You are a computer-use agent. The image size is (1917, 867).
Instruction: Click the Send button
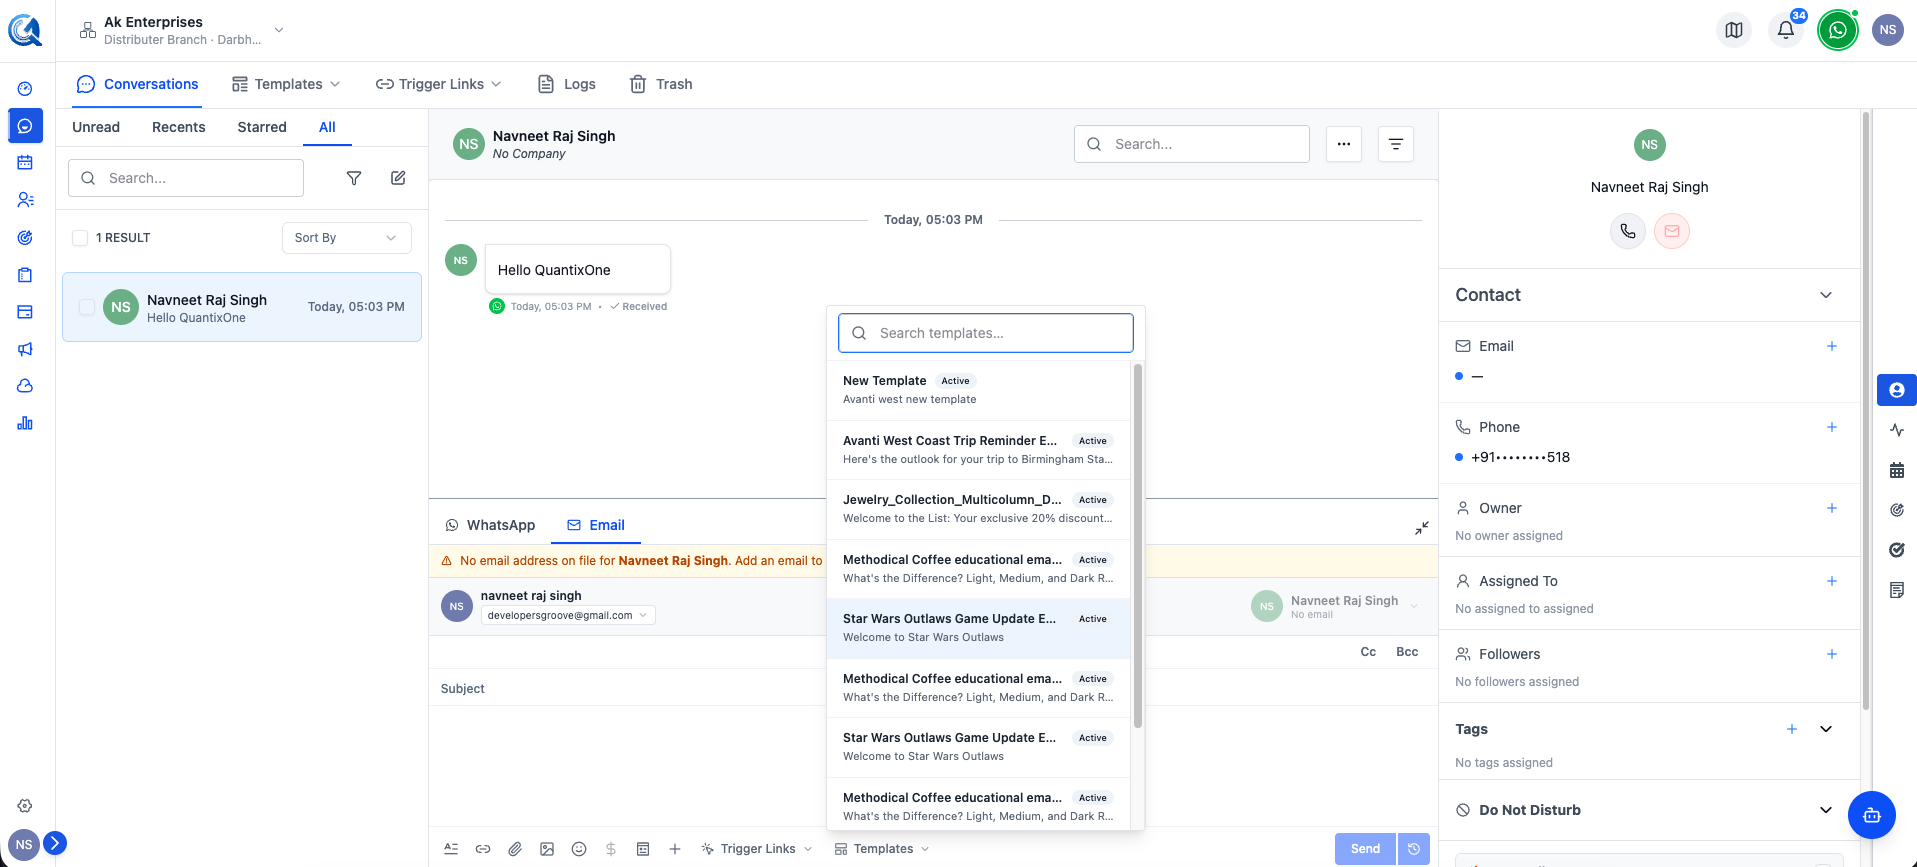1365,849
